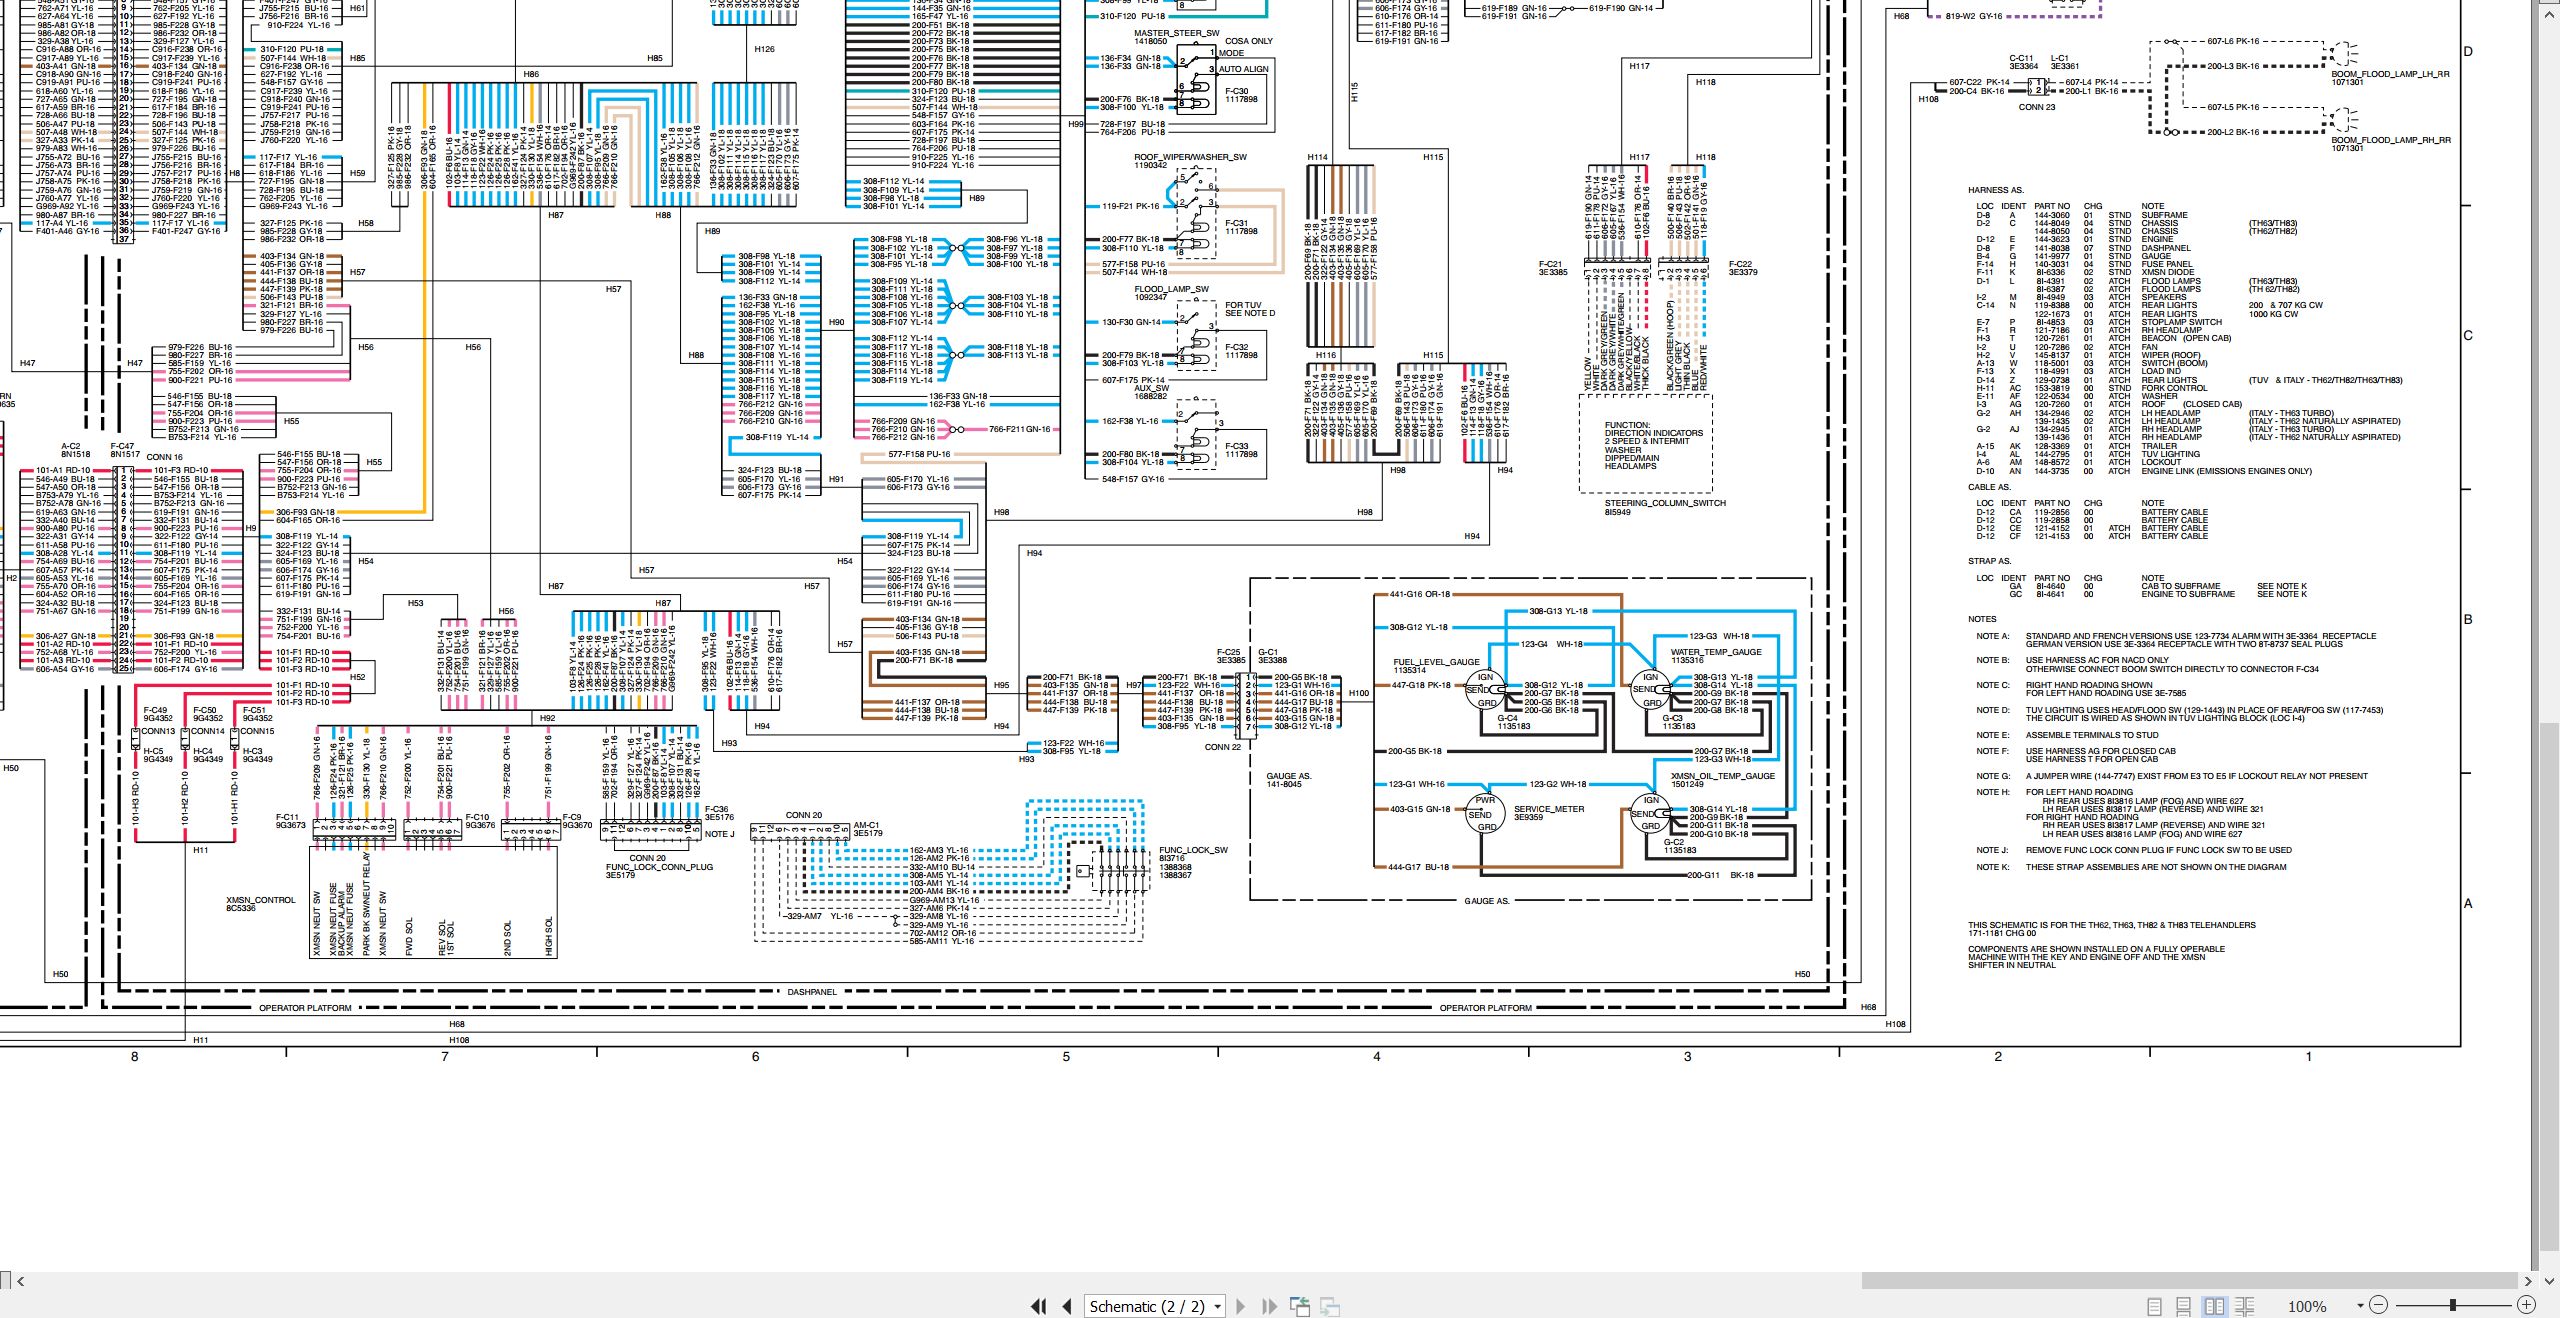The width and height of the screenshot is (2560, 1318).
Task: Click the horizontal scrollbar left arrow
Action: click(21, 1281)
